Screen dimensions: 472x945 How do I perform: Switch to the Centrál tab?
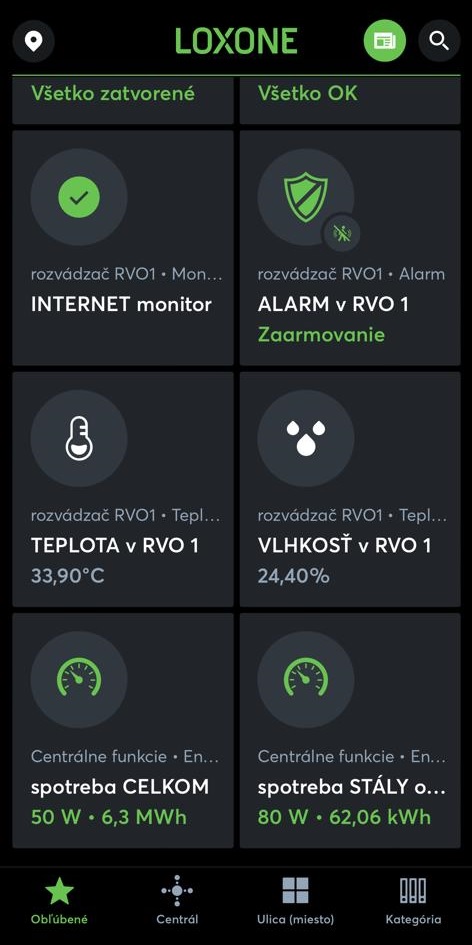click(x=177, y=900)
